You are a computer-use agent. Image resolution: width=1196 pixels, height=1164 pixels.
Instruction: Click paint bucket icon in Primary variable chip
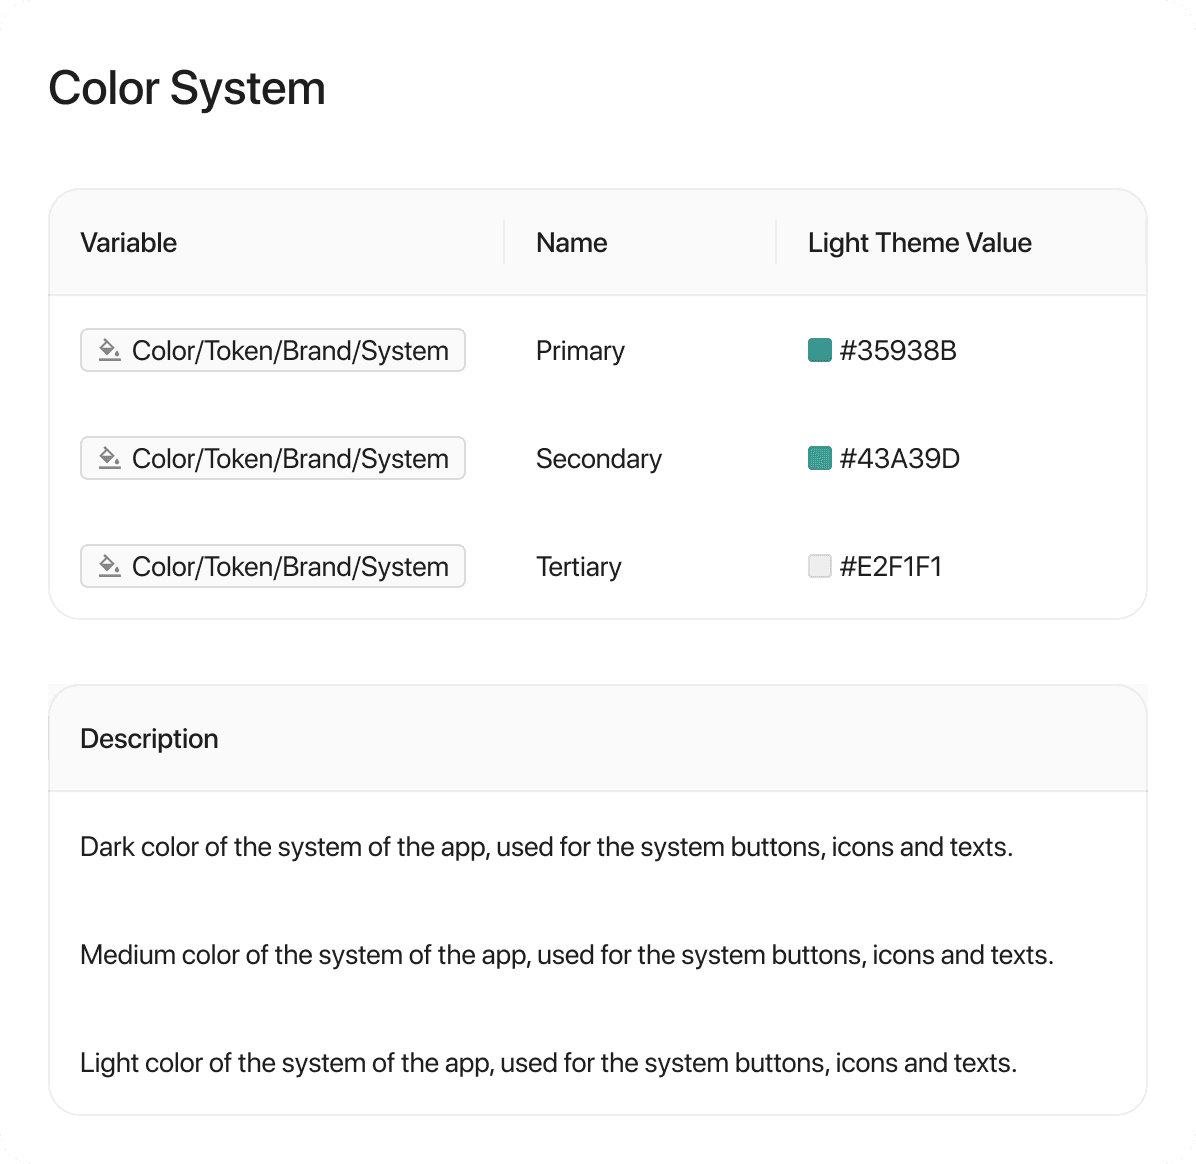point(109,350)
